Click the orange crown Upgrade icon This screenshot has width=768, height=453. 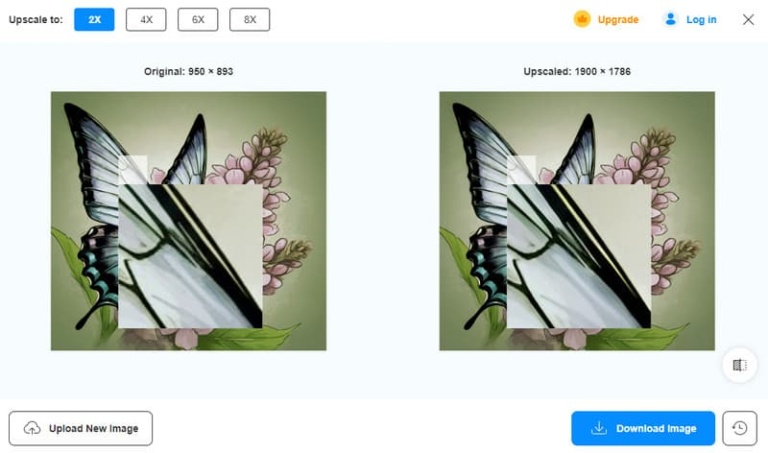pos(582,20)
